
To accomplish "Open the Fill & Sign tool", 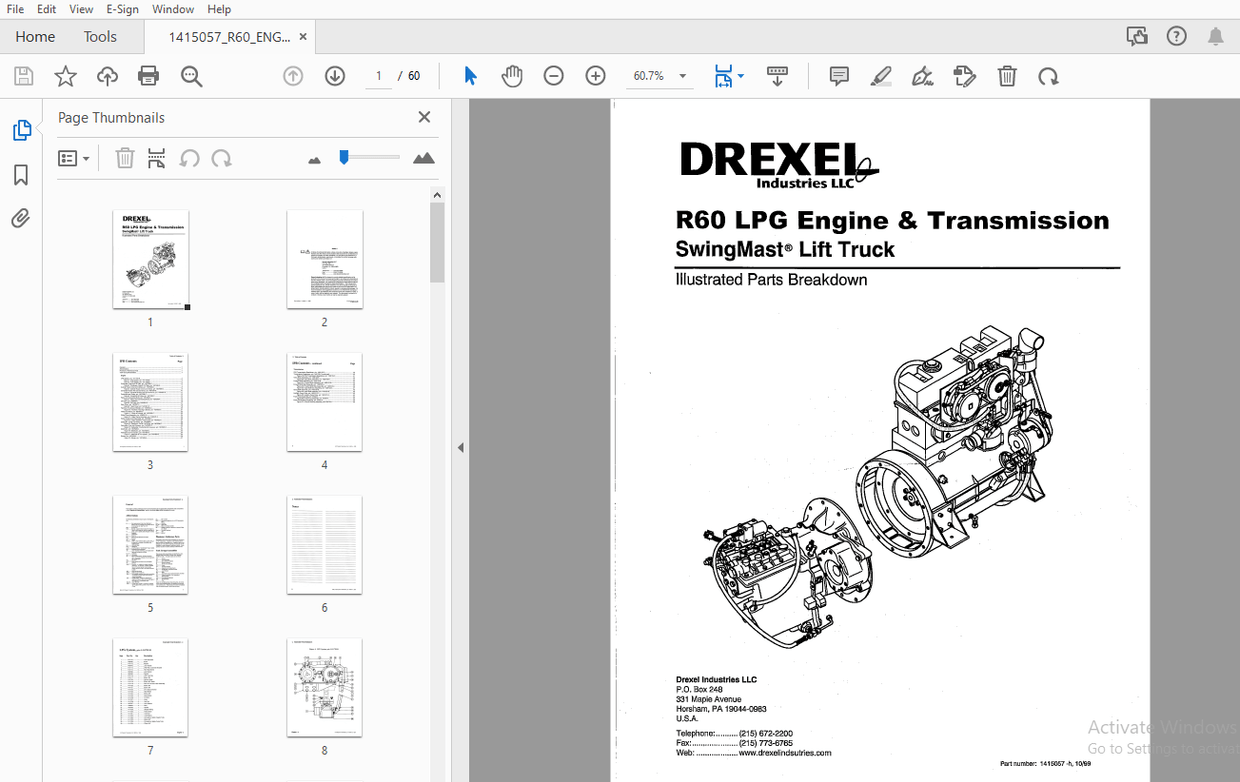I will click(922, 76).
